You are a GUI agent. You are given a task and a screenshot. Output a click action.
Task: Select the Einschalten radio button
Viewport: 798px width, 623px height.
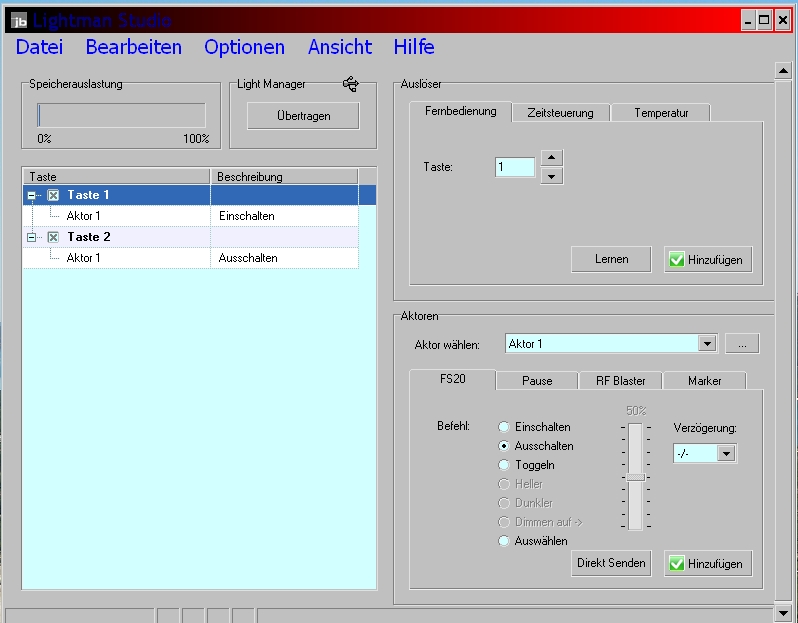pos(505,427)
